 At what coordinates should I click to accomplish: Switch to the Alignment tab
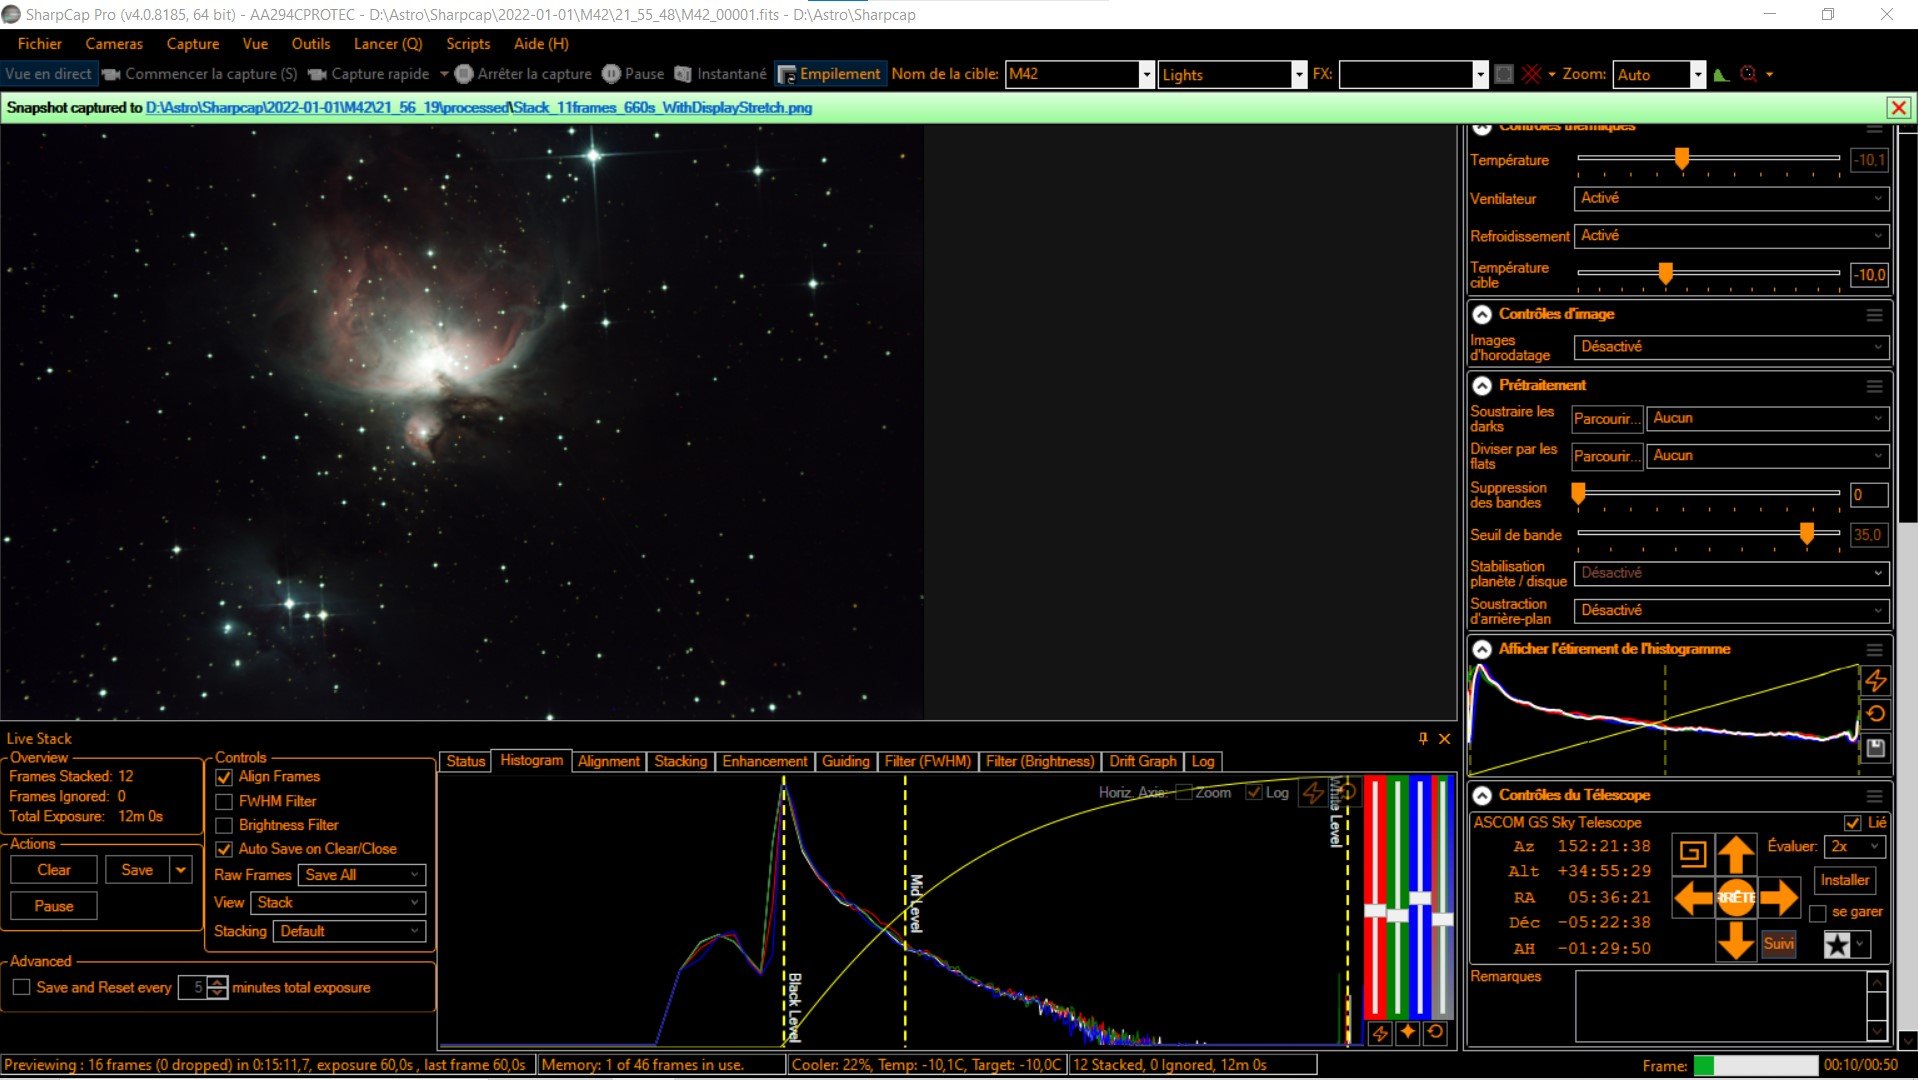608,762
